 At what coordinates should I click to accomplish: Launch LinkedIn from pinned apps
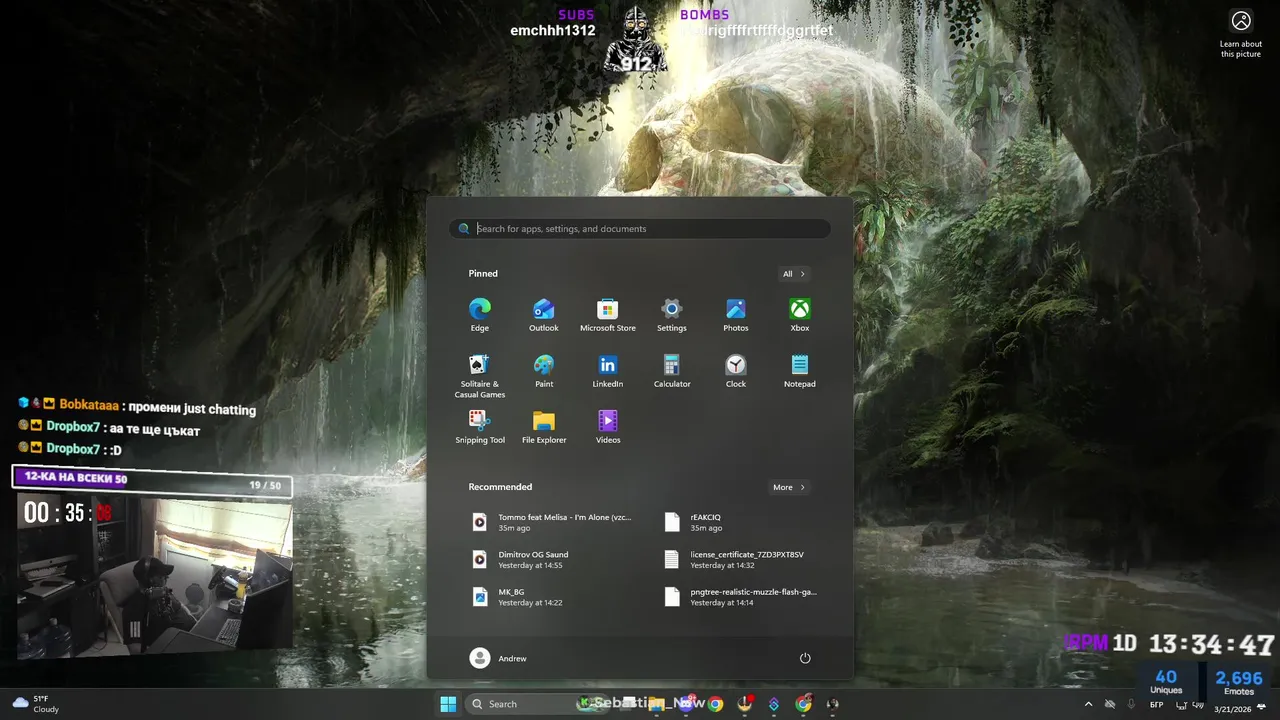(x=608, y=371)
